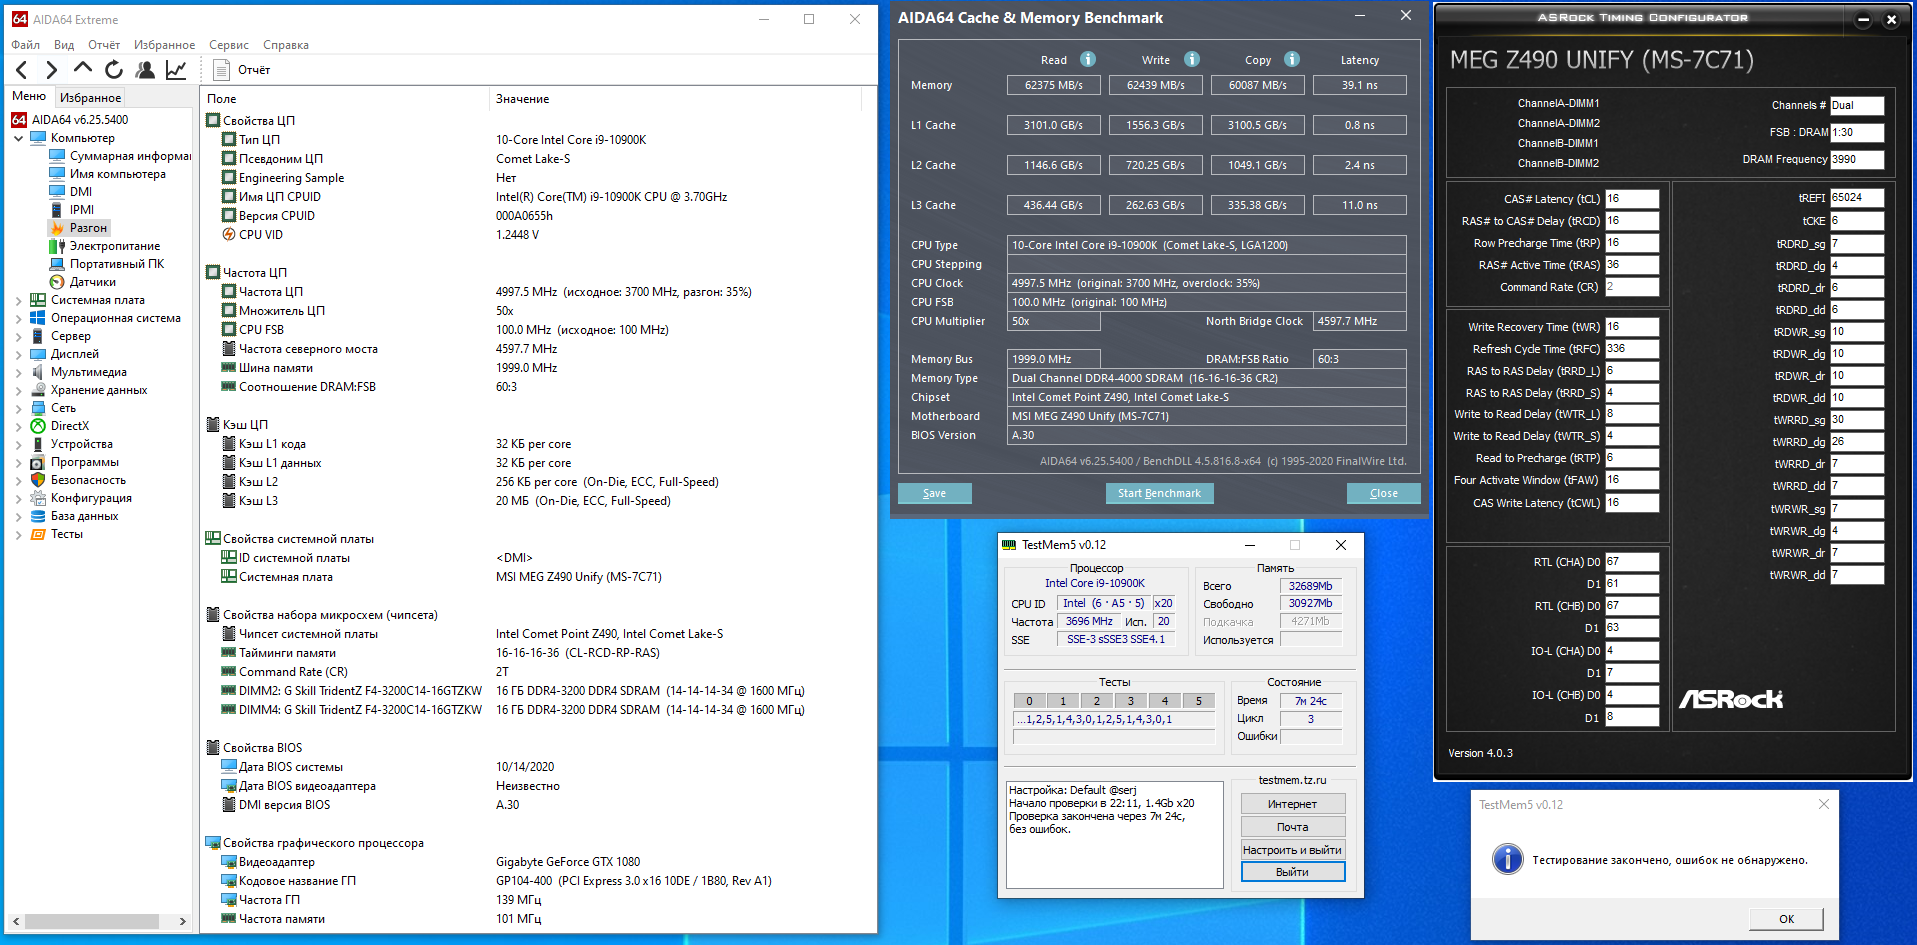Image resolution: width=1917 pixels, height=945 pixels.
Task: Click the "62375 MB/s" Memory Read value
Action: [x=1054, y=85]
